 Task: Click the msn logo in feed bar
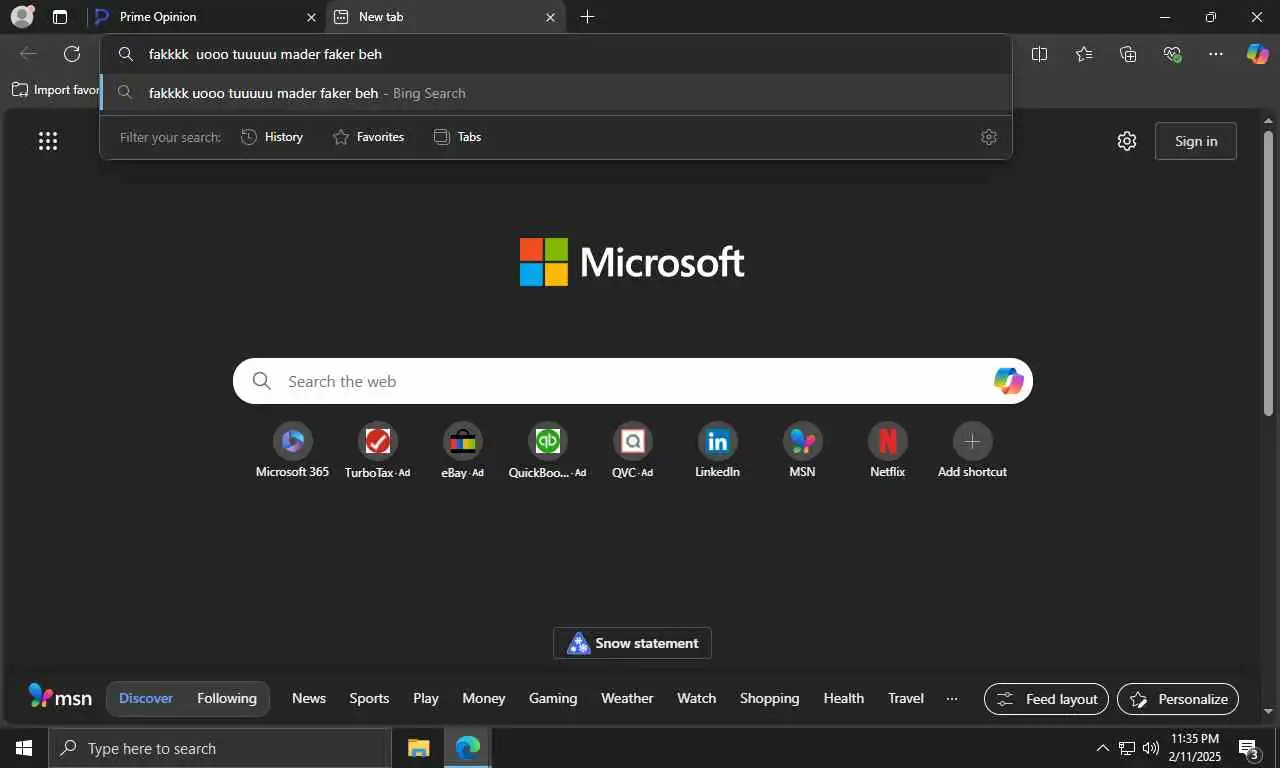coord(60,698)
